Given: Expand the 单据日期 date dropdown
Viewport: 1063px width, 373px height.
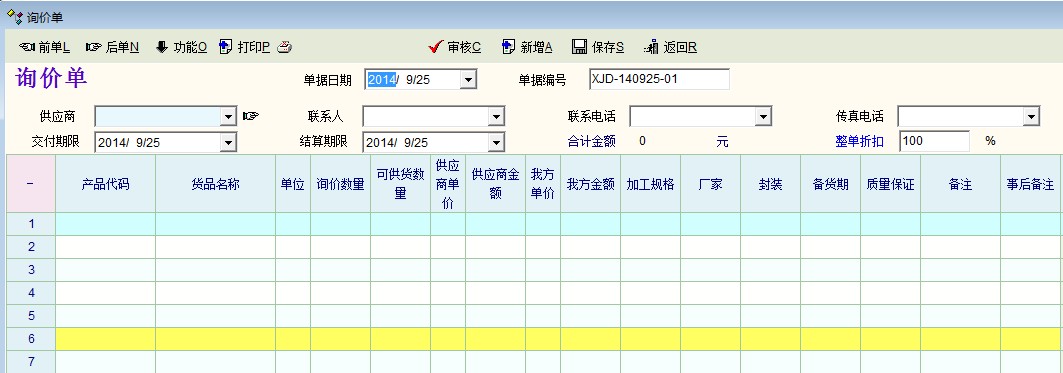Looking at the screenshot, I should point(468,80).
